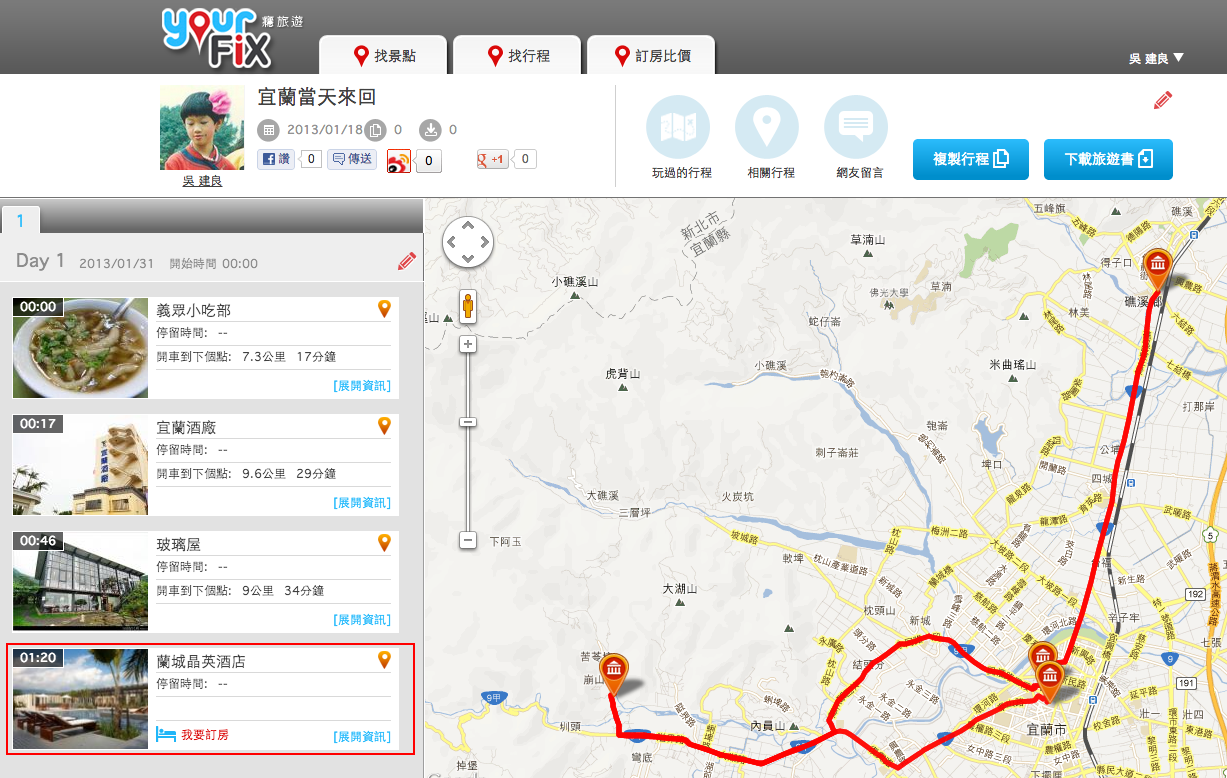Image resolution: width=1227 pixels, height=778 pixels.
Task: Click the 9公里 34分鐘 driving info
Action: click(283, 590)
